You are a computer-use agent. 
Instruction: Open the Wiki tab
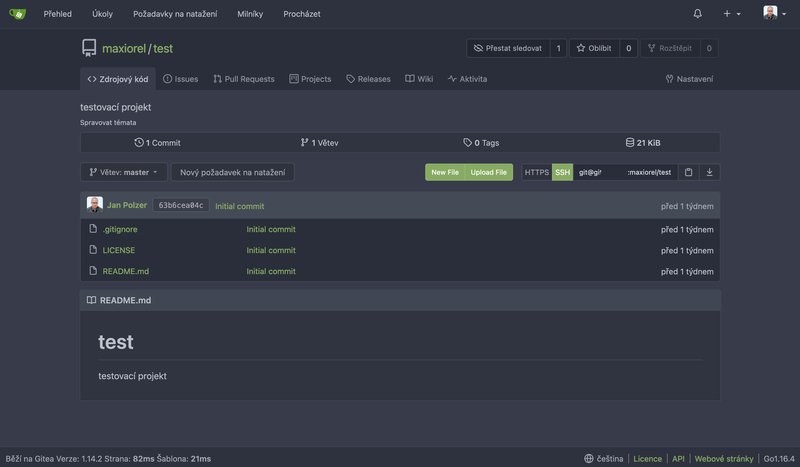click(x=419, y=79)
